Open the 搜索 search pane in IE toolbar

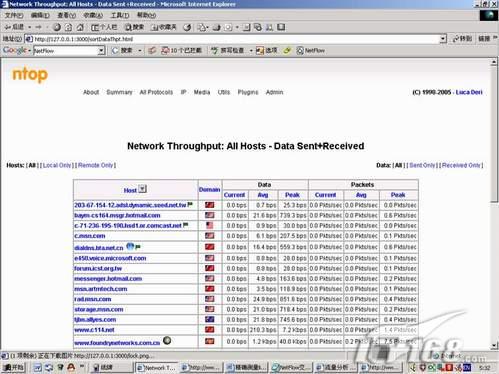coord(134,27)
